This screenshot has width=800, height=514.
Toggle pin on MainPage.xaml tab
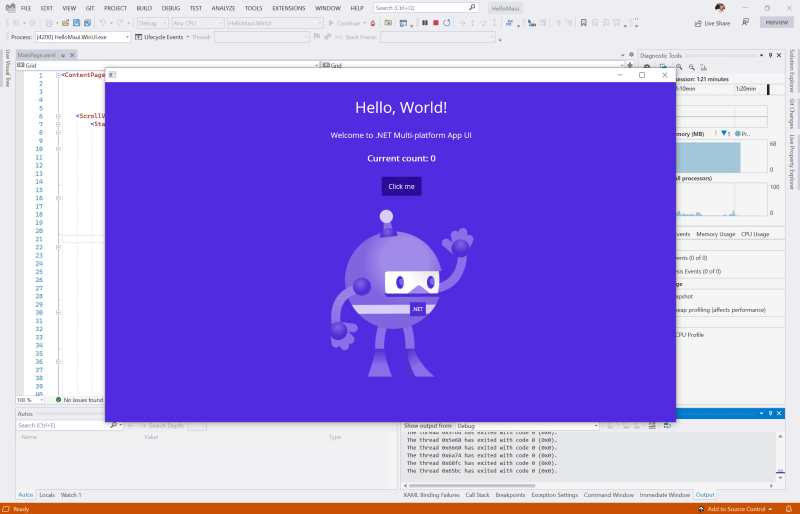pos(63,55)
